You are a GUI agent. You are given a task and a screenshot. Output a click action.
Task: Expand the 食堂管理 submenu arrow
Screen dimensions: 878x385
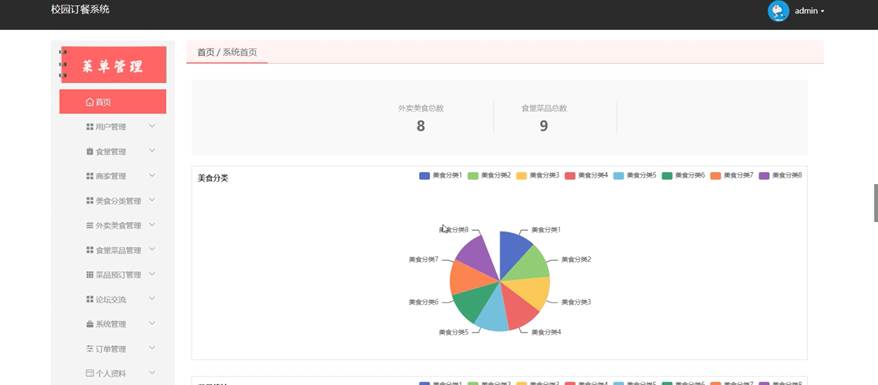(152, 151)
